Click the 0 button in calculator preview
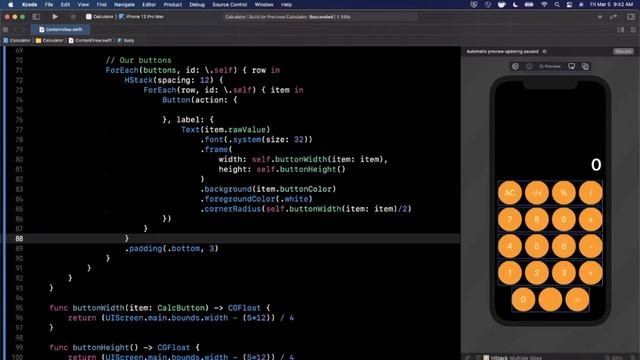The height and width of the screenshot is (360, 640). pos(523,300)
